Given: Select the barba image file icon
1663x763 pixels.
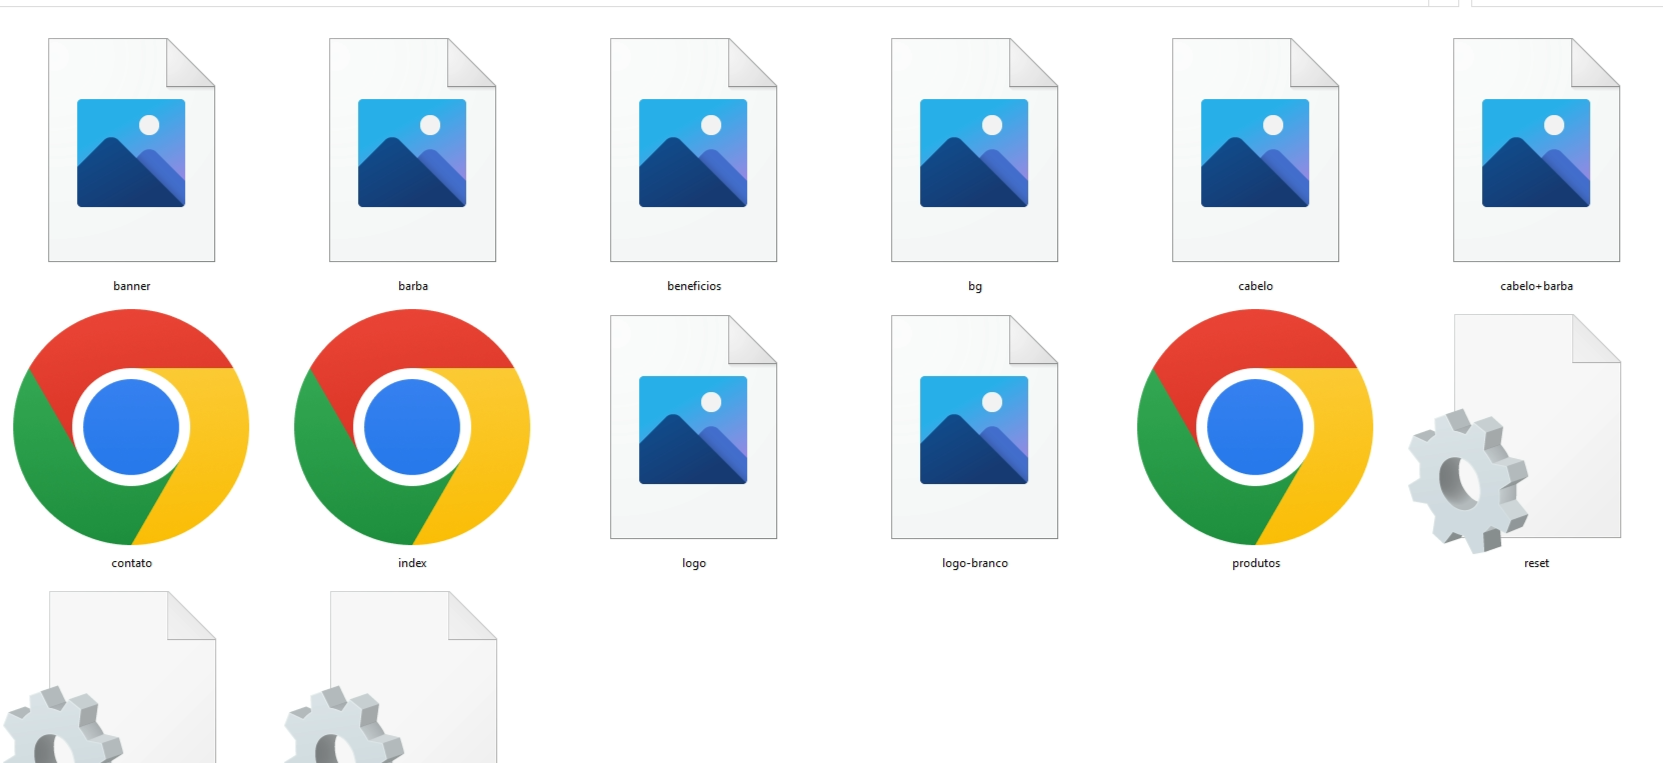Looking at the screenshot, I should pos(412,150).
